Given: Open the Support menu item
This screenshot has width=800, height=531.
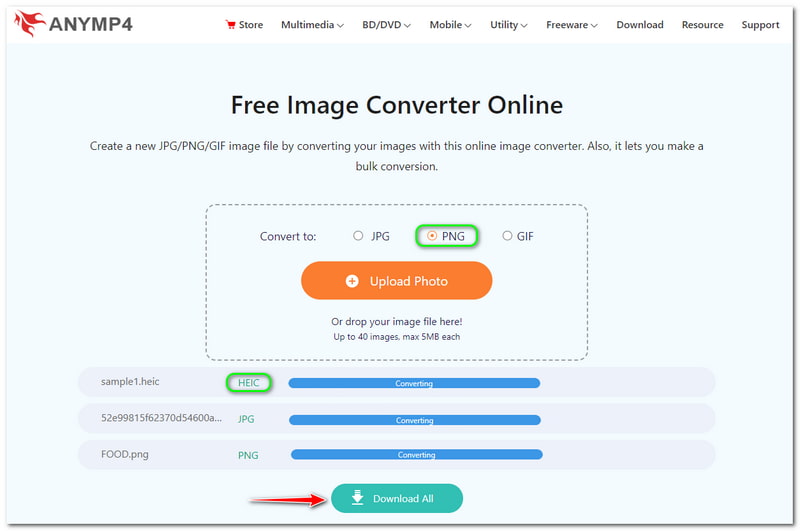Looking at the screenshot, I should (x=760, y=24).
